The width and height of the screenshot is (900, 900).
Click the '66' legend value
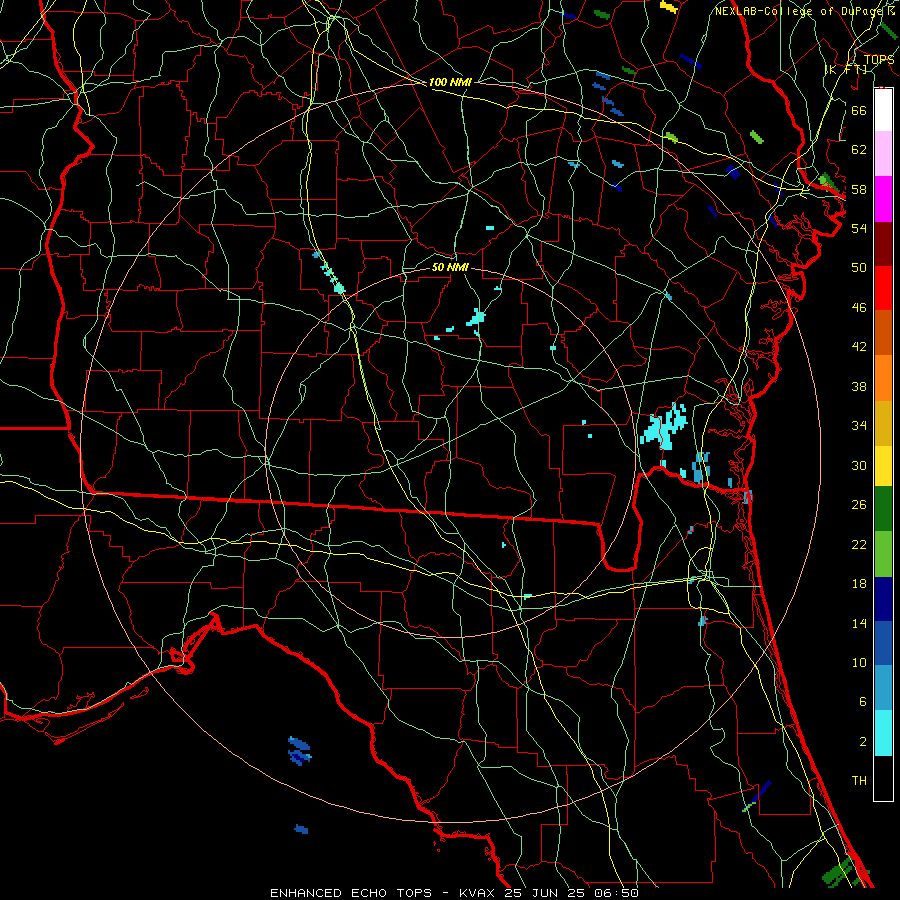click(859, 110)
